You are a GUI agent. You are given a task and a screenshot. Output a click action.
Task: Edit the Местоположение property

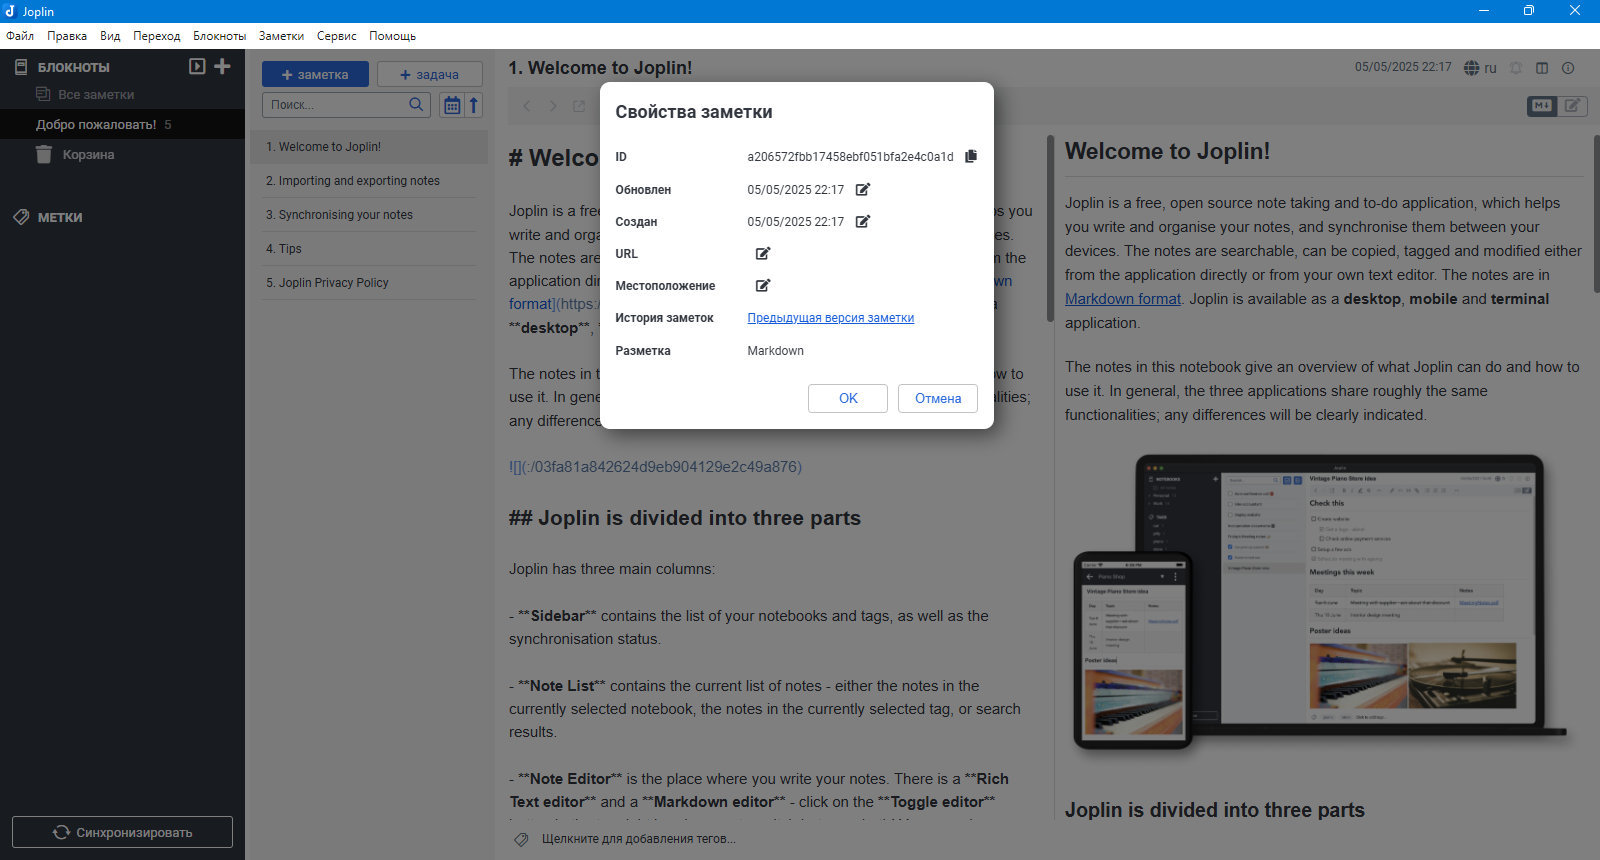763,285
